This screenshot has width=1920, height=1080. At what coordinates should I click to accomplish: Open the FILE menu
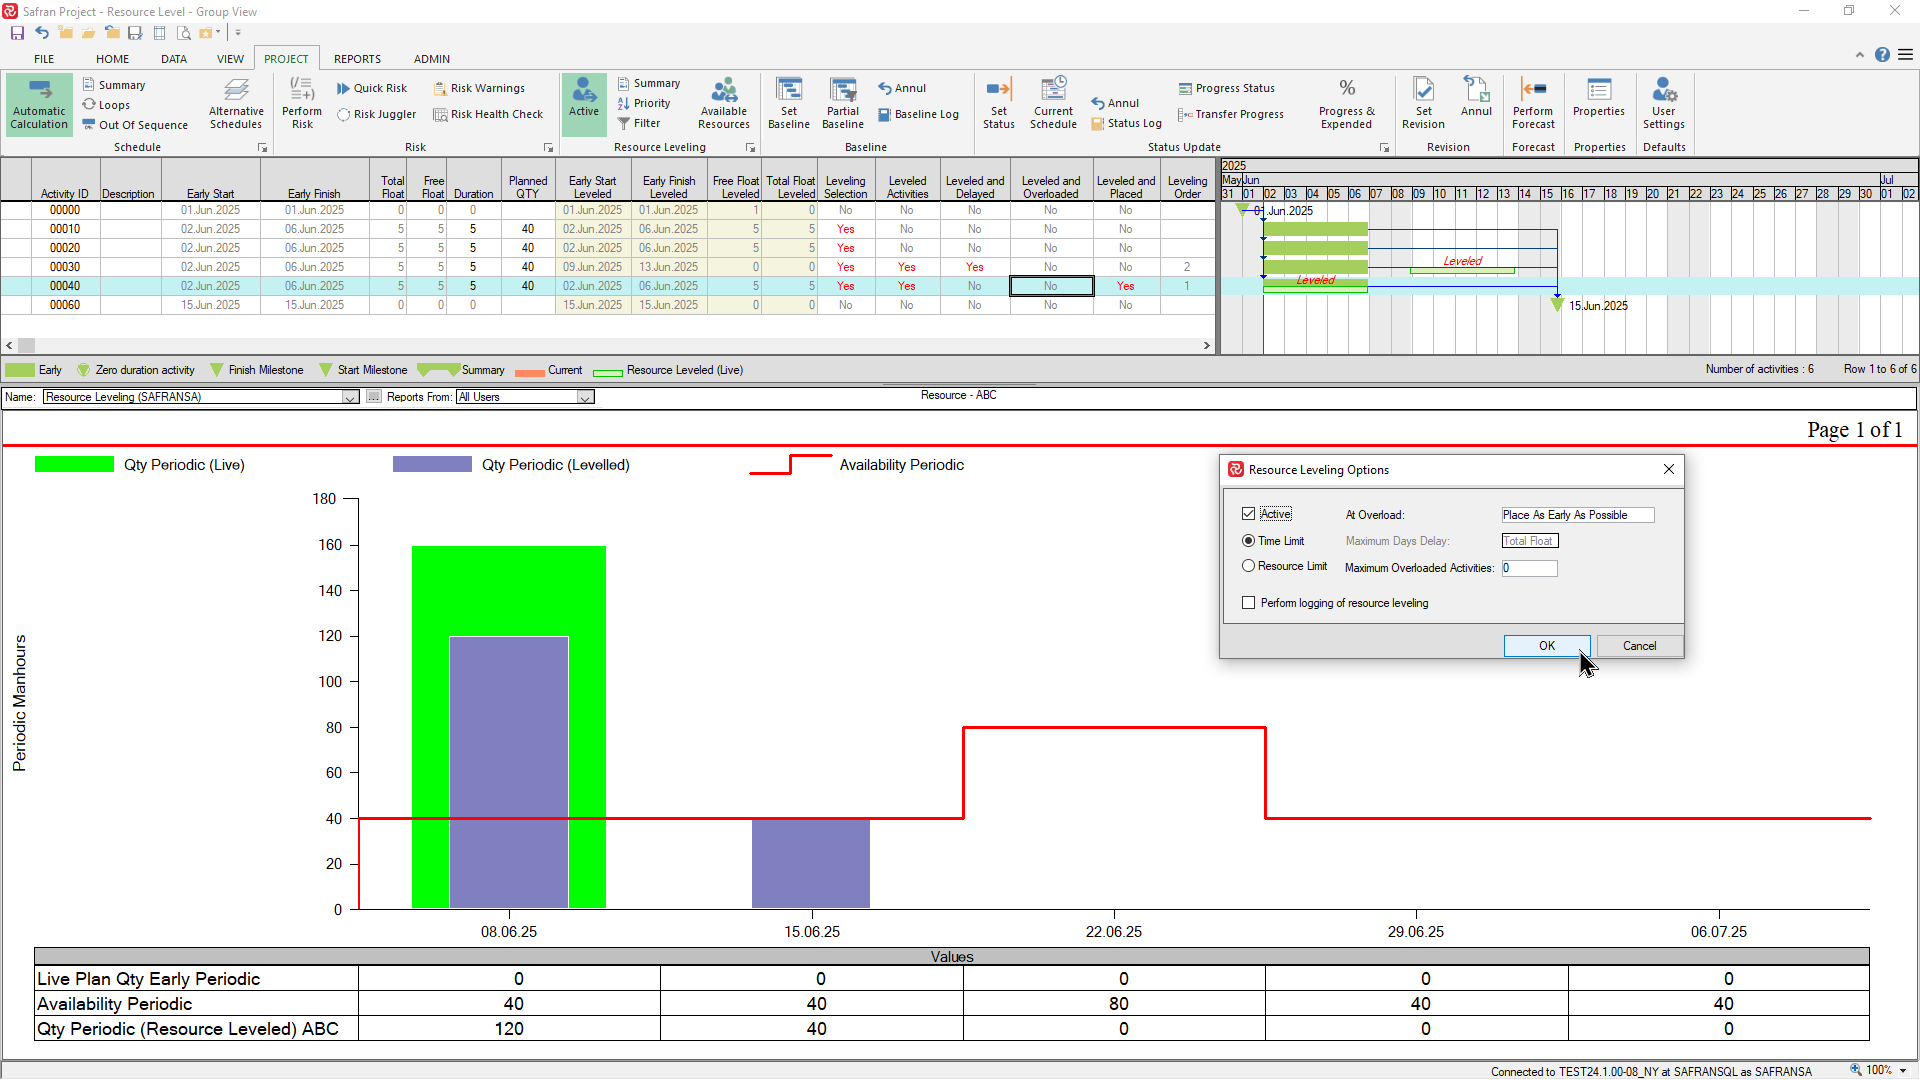coord(44,59)
